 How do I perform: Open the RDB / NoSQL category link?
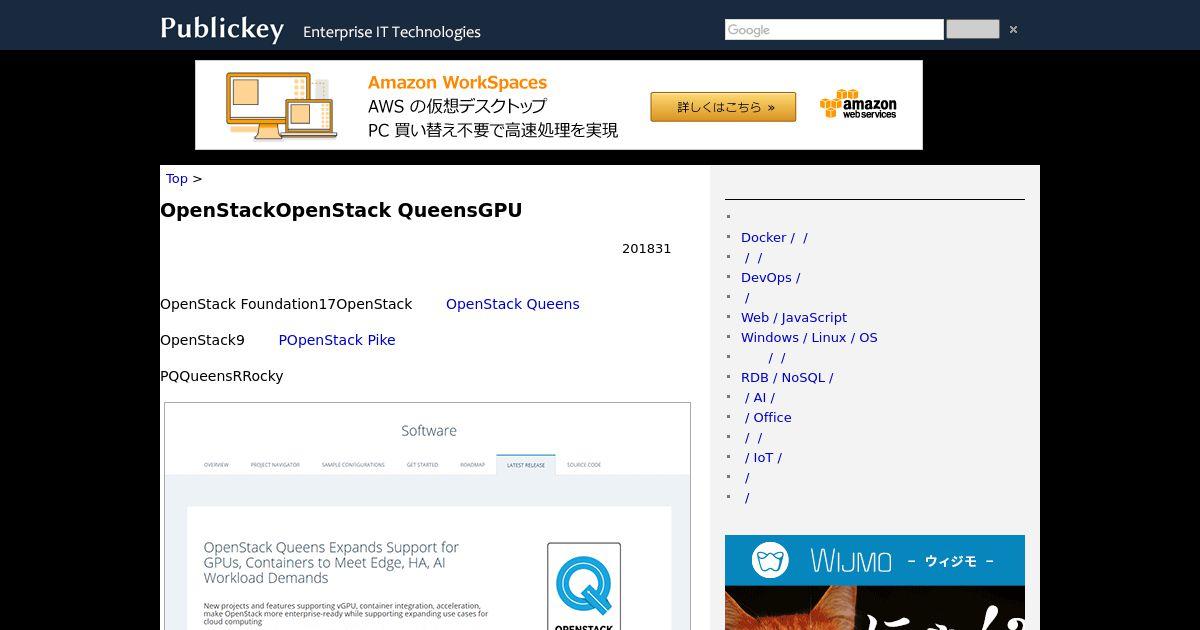[x=787, y=378]
